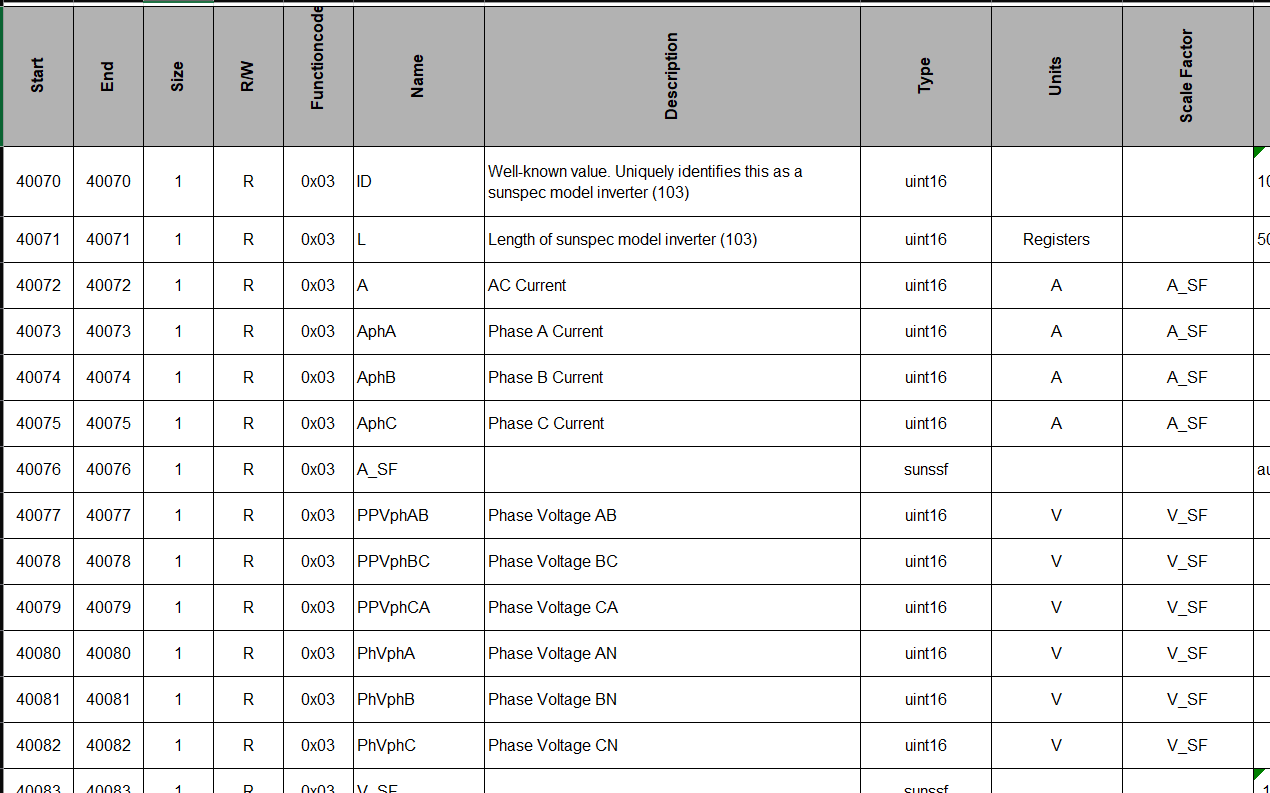Select the 'Phase Voltage CN' description cell
Screen dimensions: 1270x793
coord(671,746)
